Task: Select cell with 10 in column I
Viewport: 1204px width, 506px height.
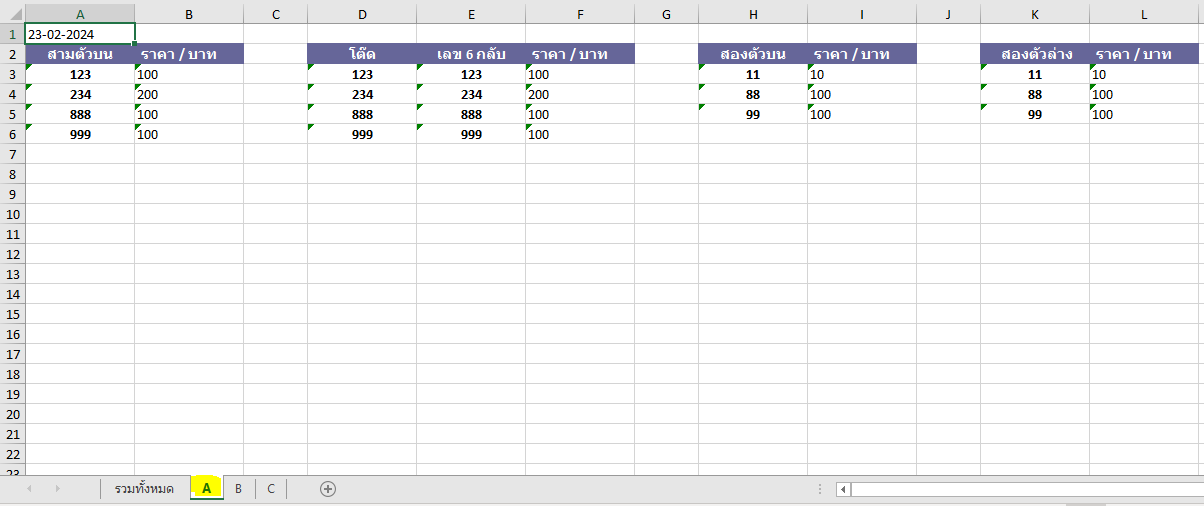Action: point(862,74)
